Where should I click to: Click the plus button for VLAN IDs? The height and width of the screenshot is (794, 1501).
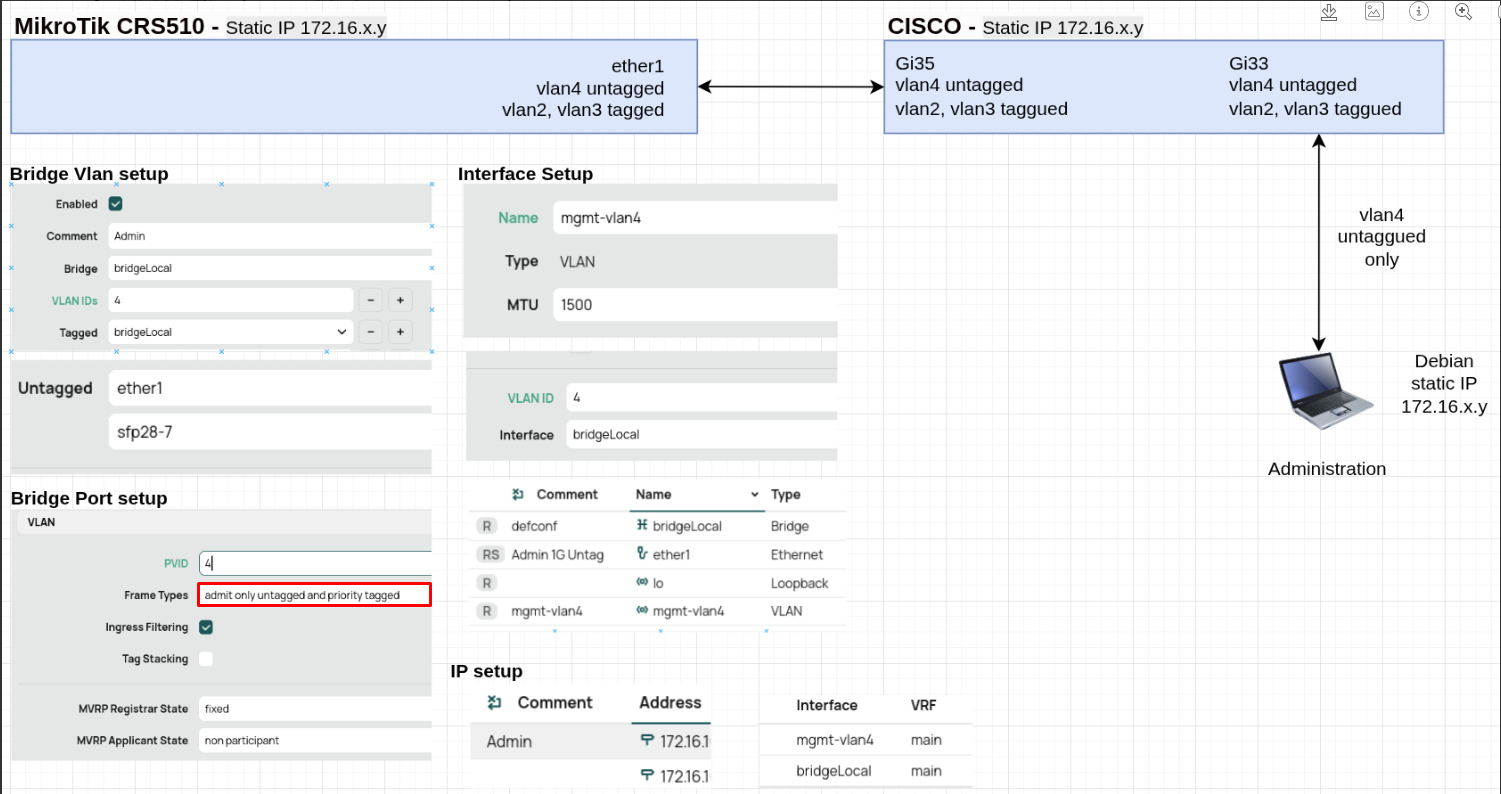(399, 300)
